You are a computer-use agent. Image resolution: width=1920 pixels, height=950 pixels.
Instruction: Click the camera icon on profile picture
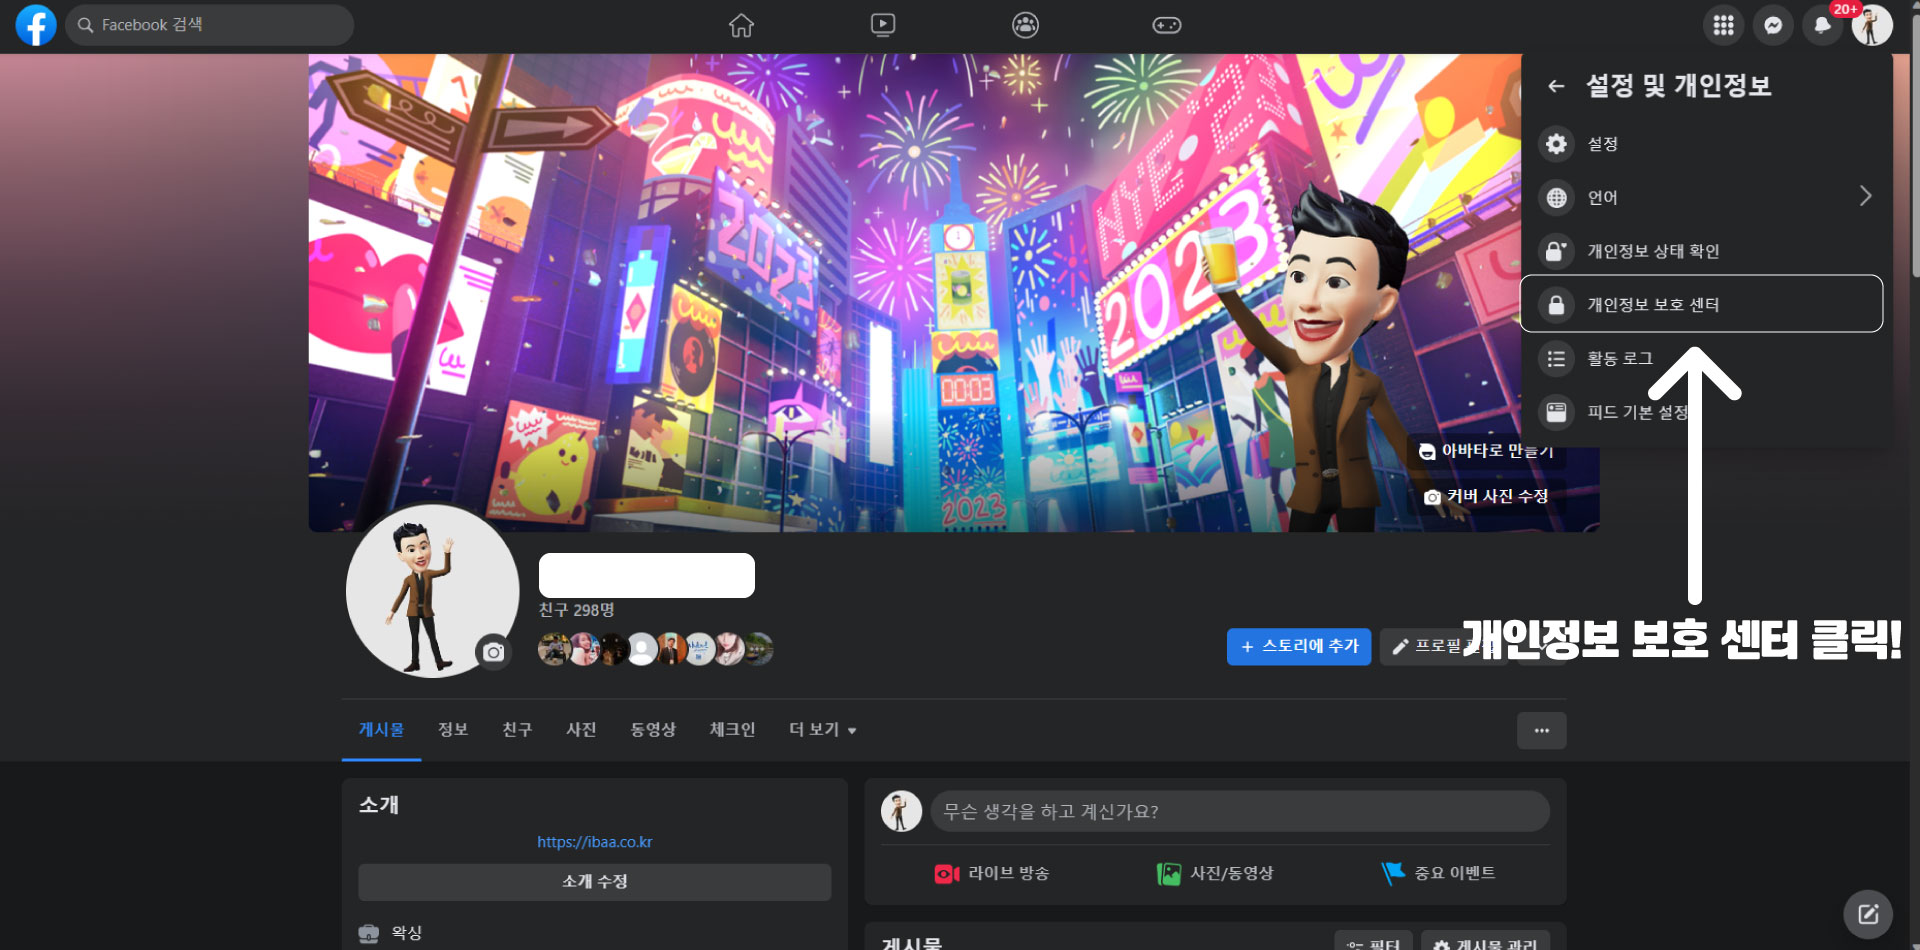click(x=492, y=651)
